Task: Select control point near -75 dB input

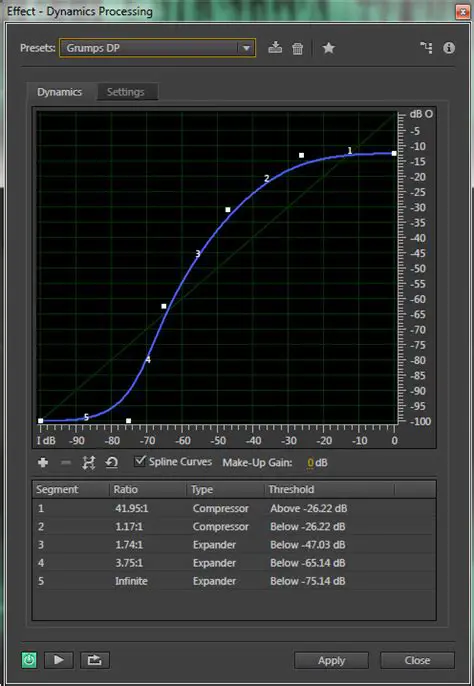Action: [129, 421]
